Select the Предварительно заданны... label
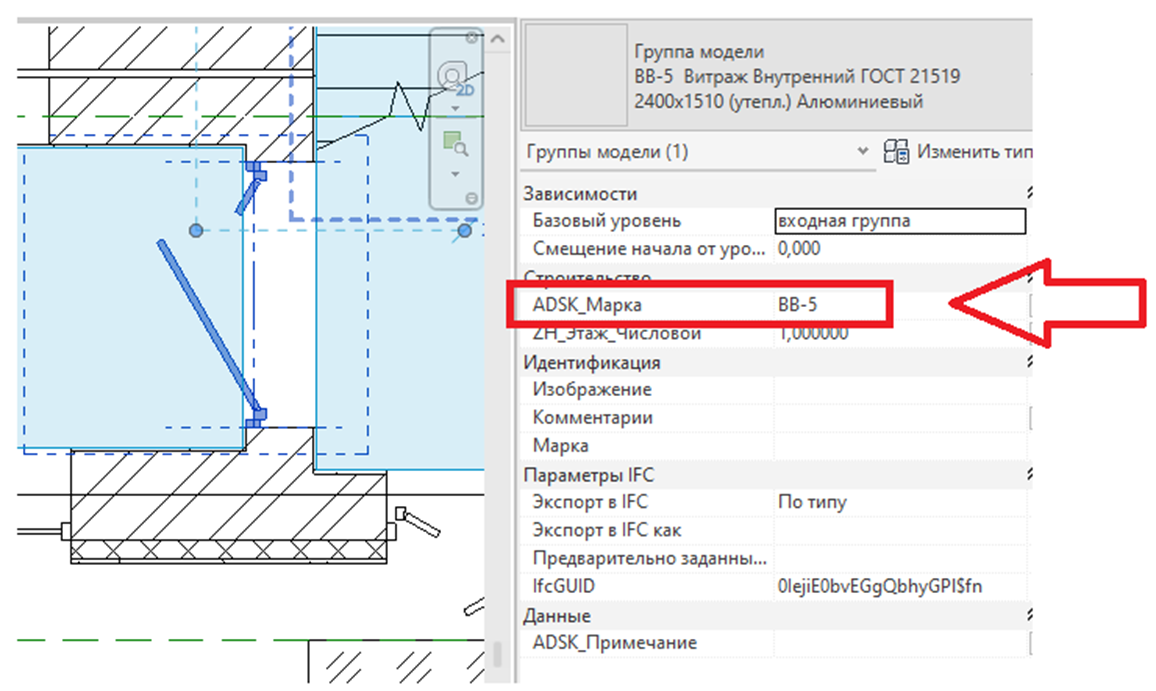This screenshot has width=1156, height=691. click(x=650, y=558)
